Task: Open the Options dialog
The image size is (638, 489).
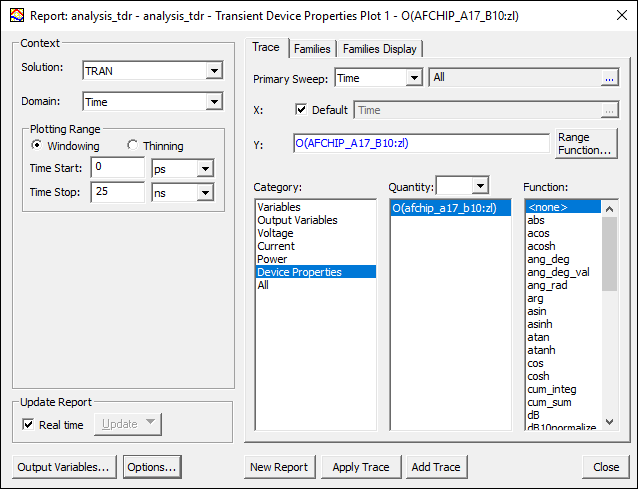Action: click(x=152, y=467)
